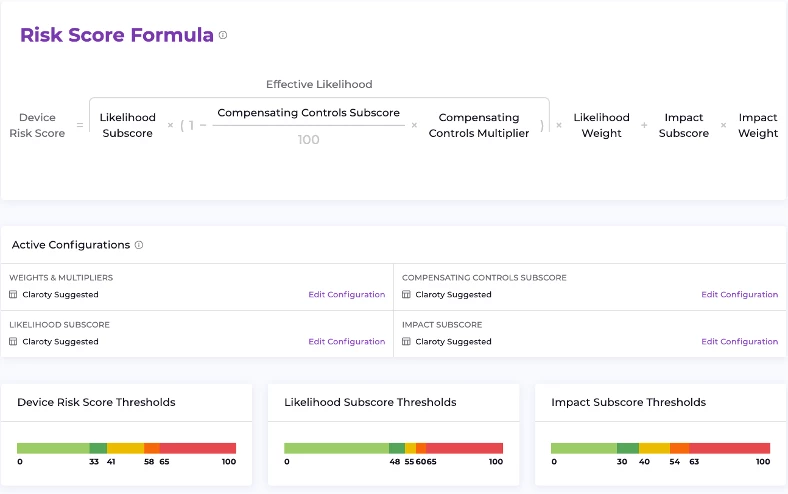
Task: Click yellow segment of Device Risk Score bar
Action: pyautogui.click(x=125, y=448)
